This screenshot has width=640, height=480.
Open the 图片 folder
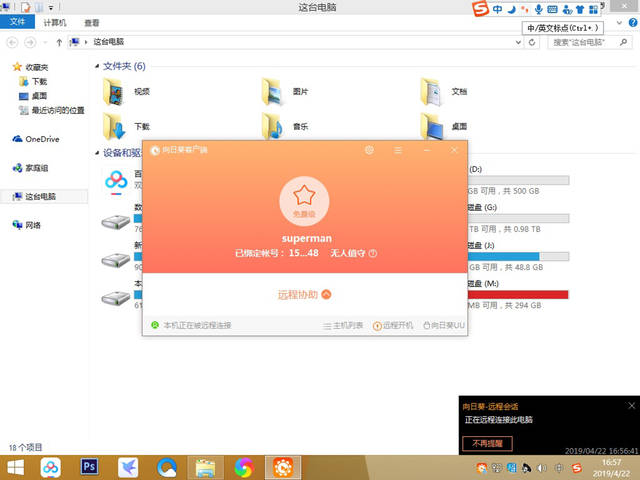[285, 91]
